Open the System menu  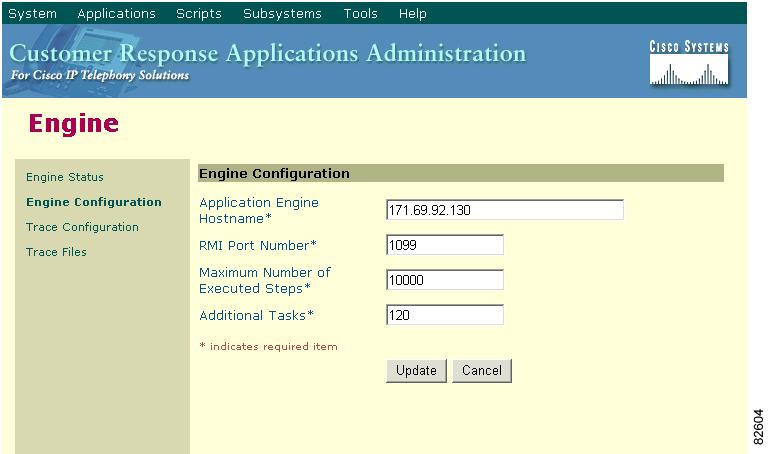tap(32, 14)
